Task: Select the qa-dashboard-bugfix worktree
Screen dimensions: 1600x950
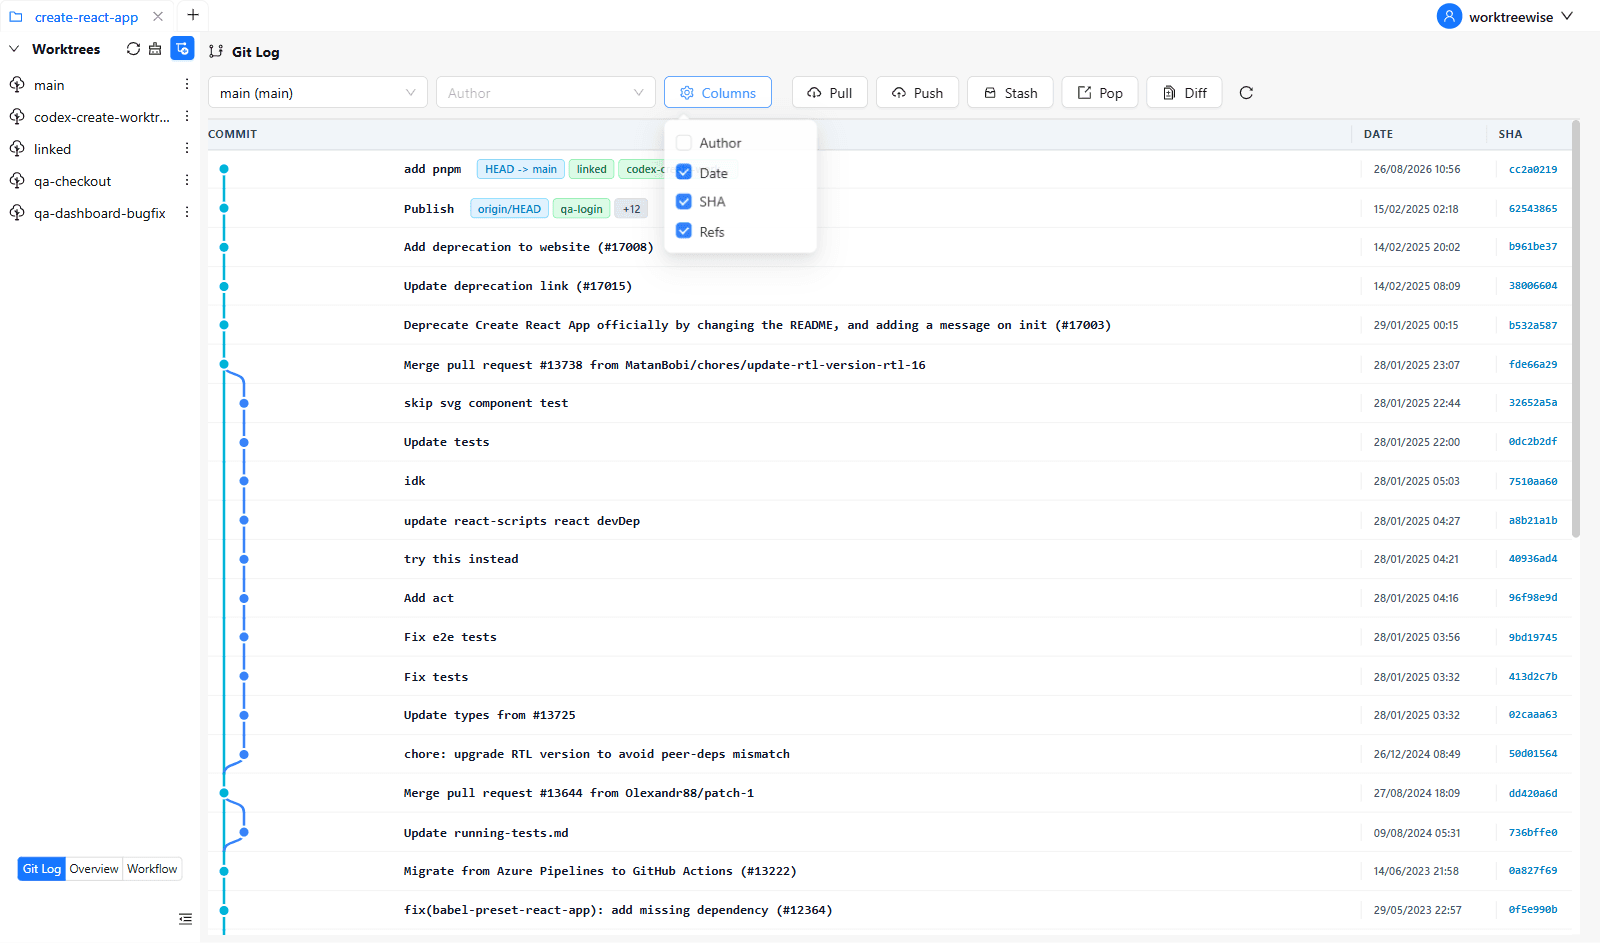Action: tap(100, 213)
